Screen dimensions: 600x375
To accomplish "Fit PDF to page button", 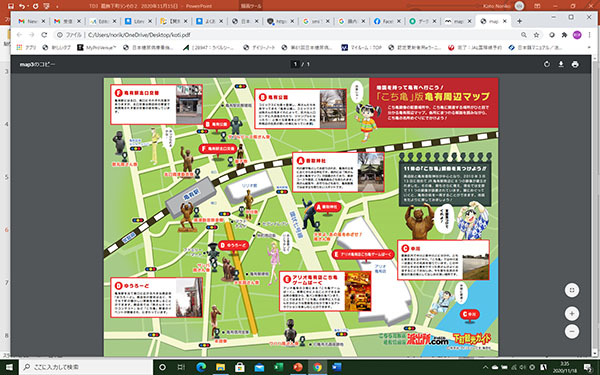I will (572, 290).
